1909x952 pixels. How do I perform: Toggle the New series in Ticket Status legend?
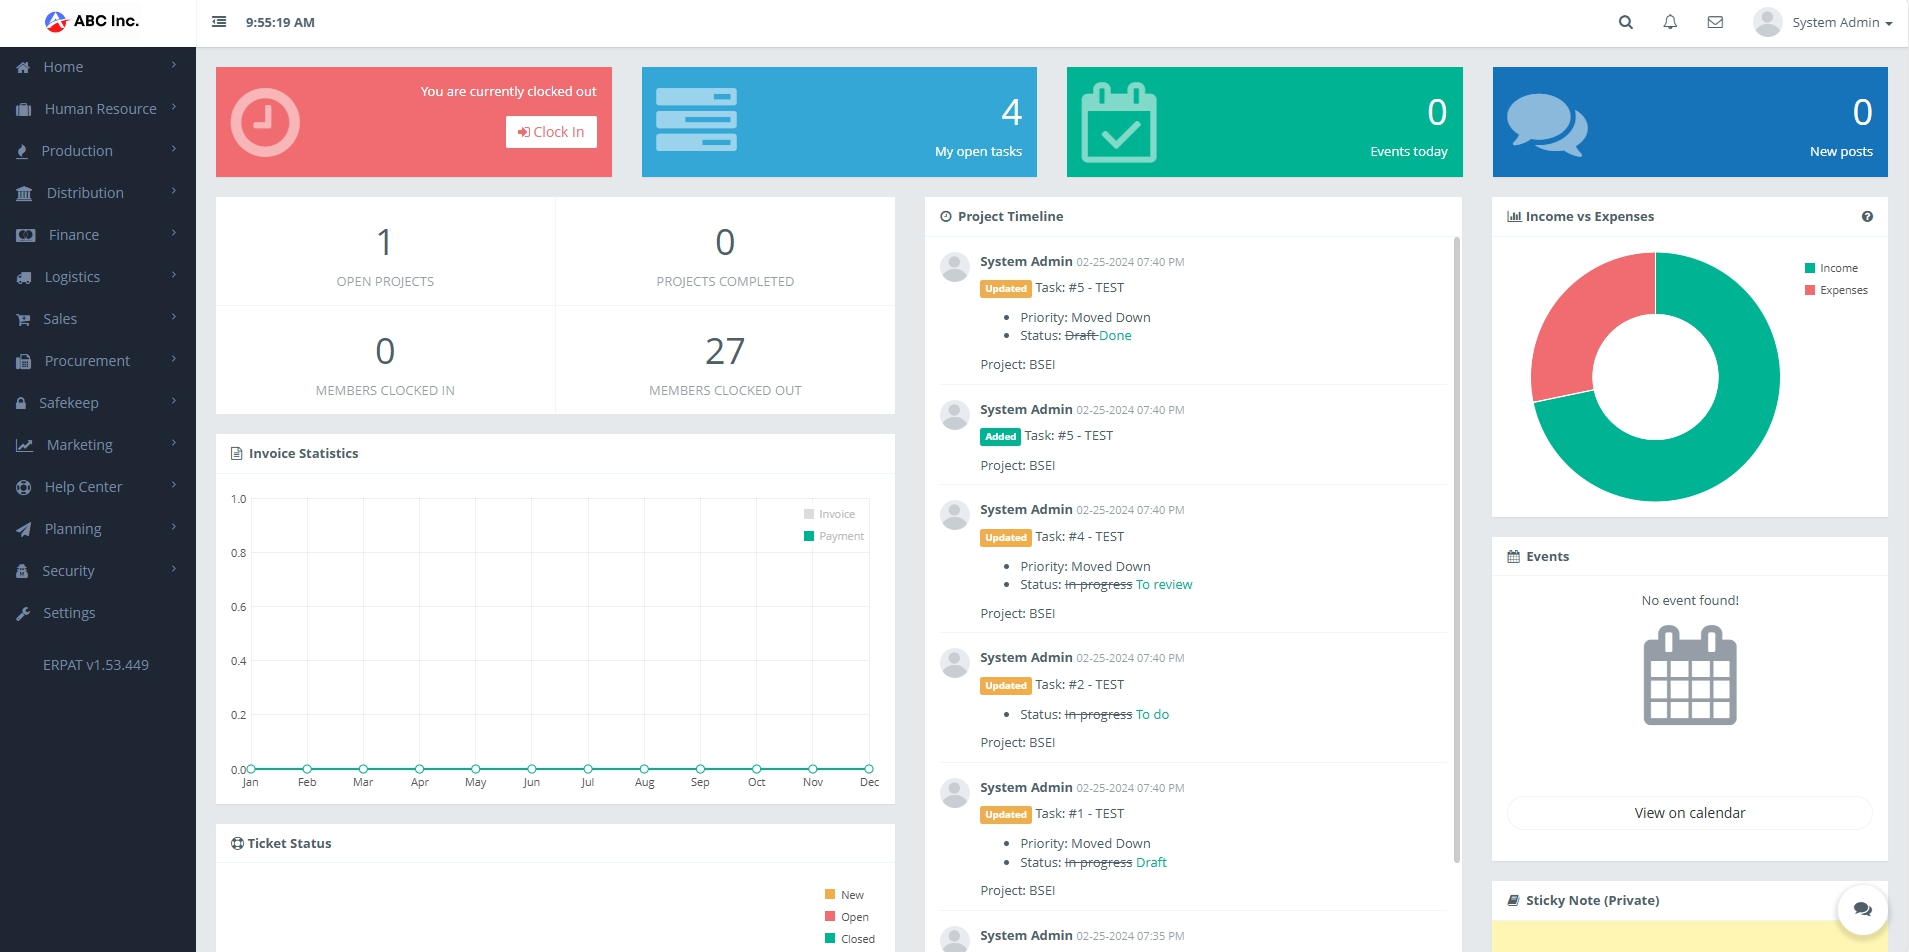pos(844,895)
